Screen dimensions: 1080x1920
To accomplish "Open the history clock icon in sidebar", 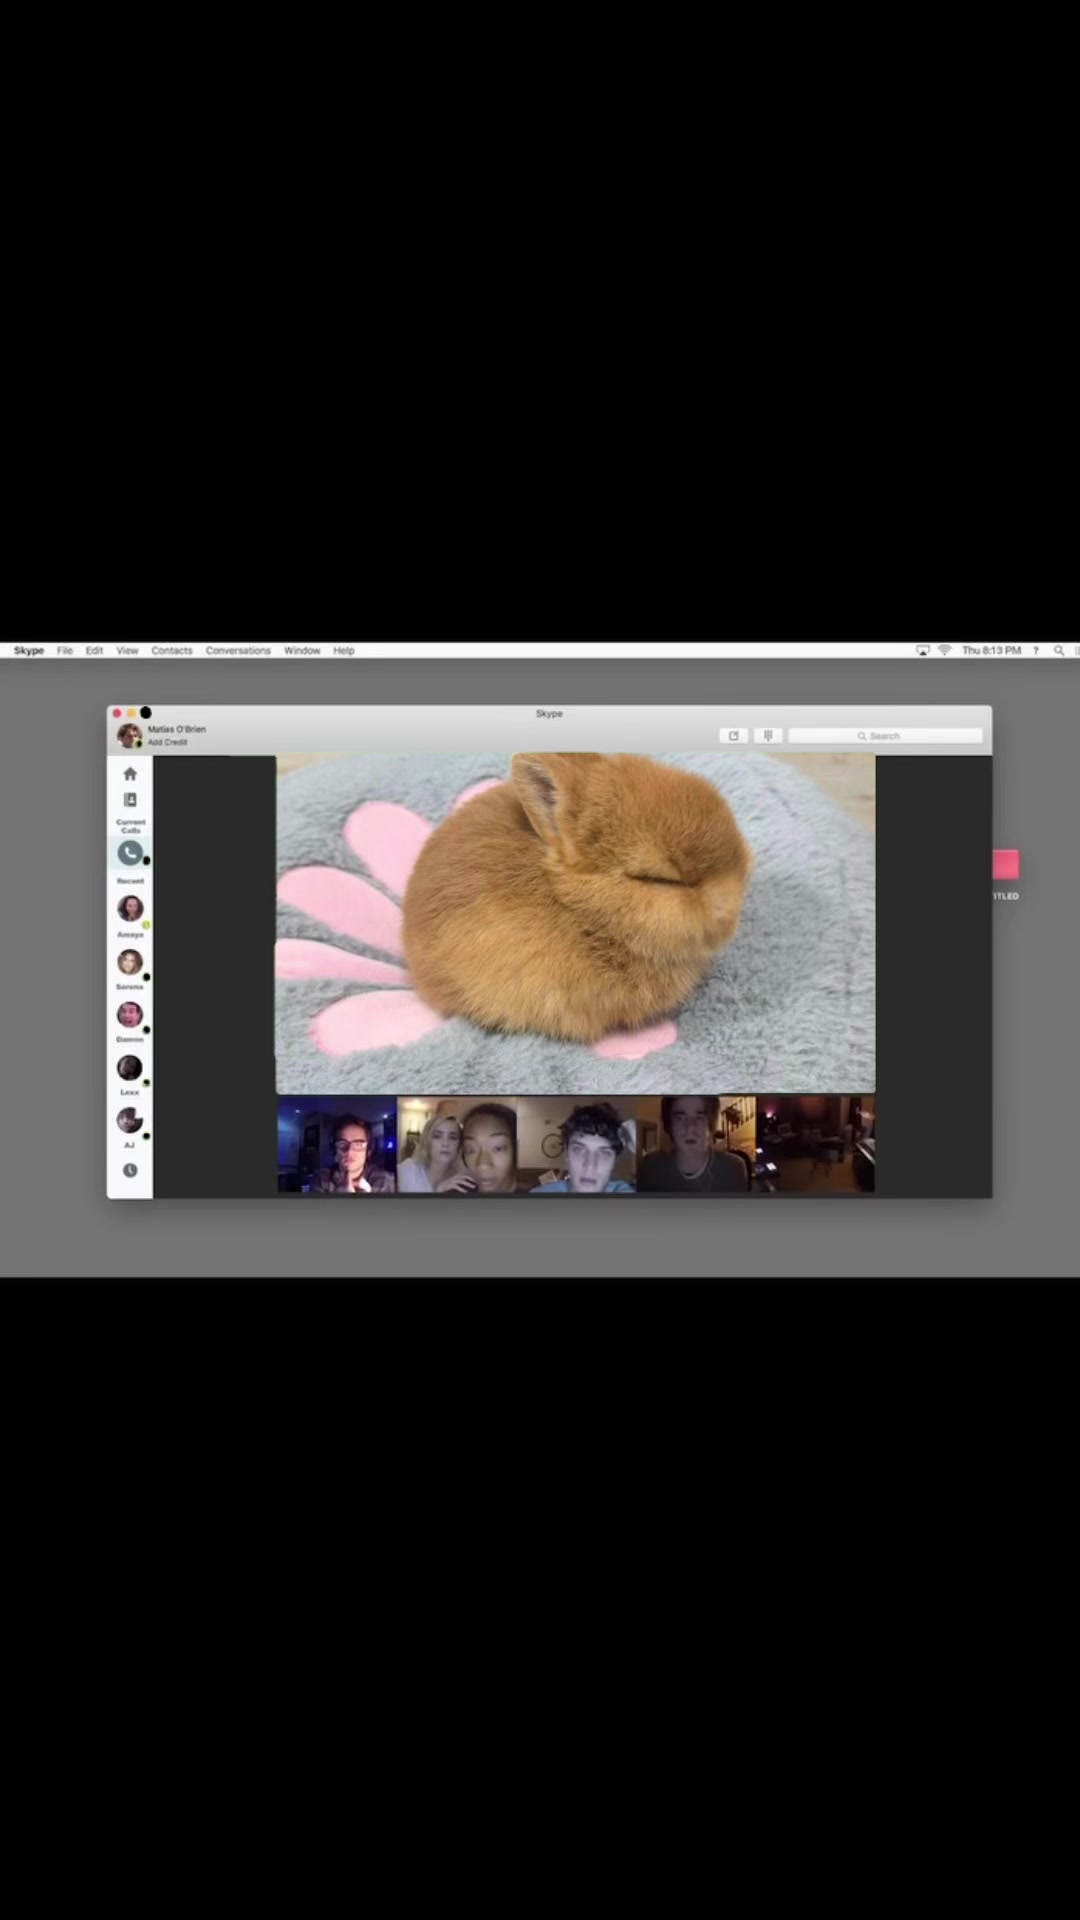I will point(130,1170).
